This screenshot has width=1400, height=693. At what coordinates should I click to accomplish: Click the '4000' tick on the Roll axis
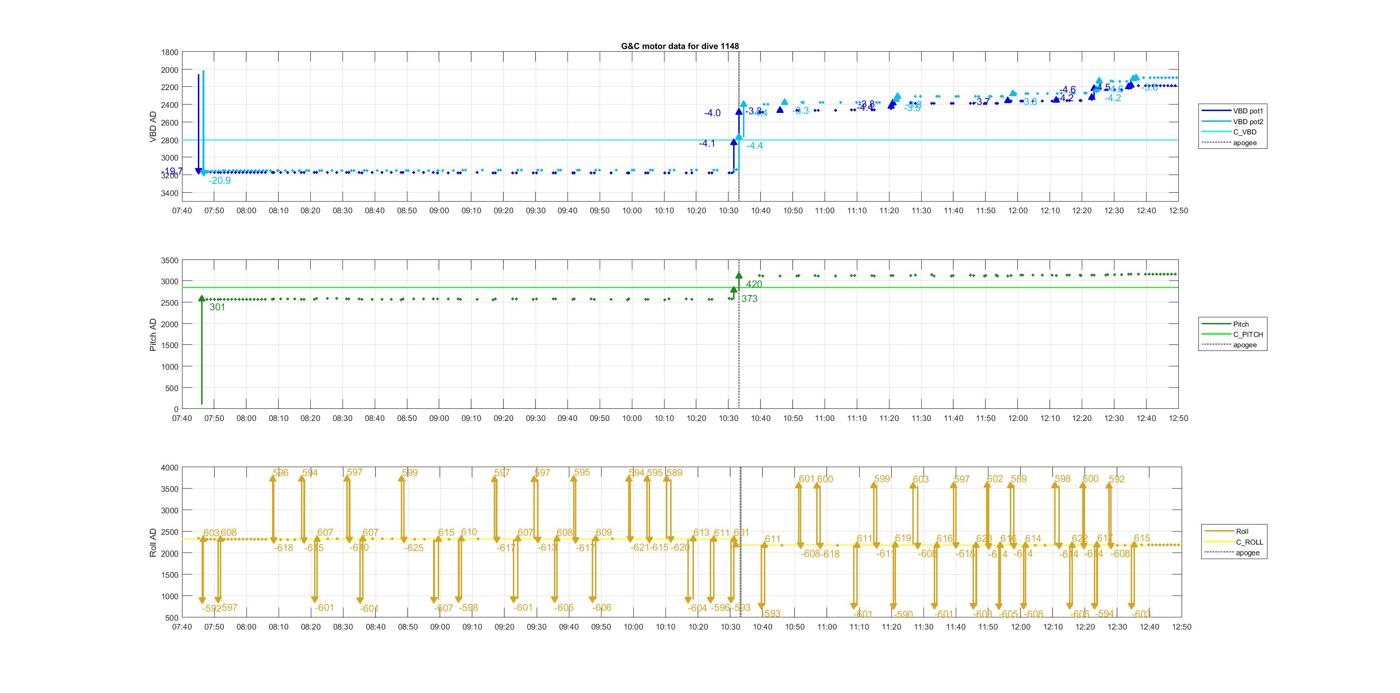[170, 468]
